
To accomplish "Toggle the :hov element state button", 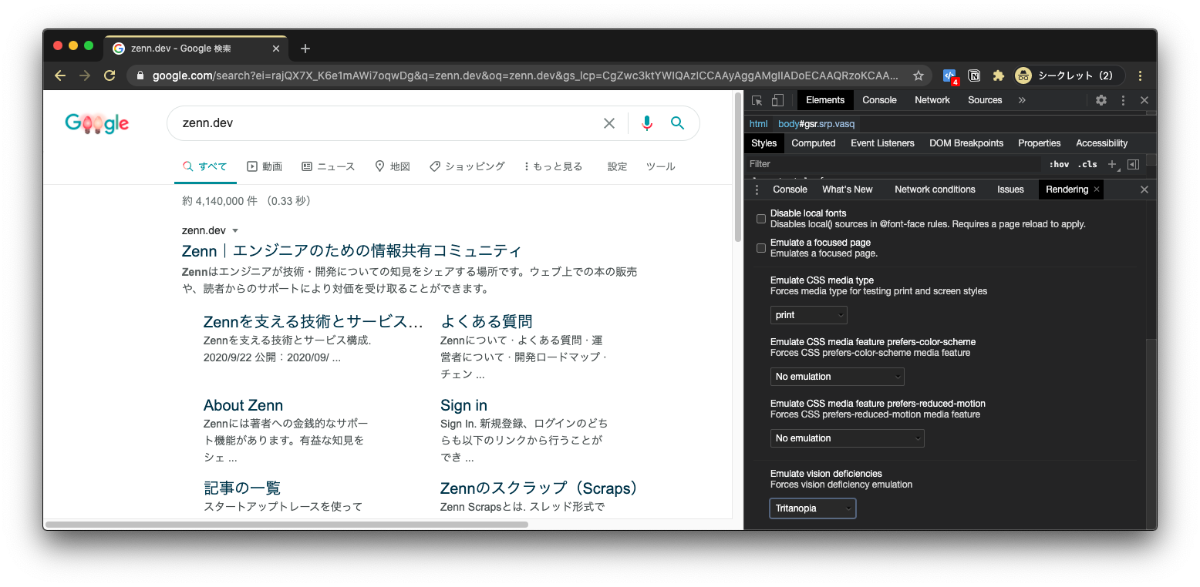I will point(1058,164).
